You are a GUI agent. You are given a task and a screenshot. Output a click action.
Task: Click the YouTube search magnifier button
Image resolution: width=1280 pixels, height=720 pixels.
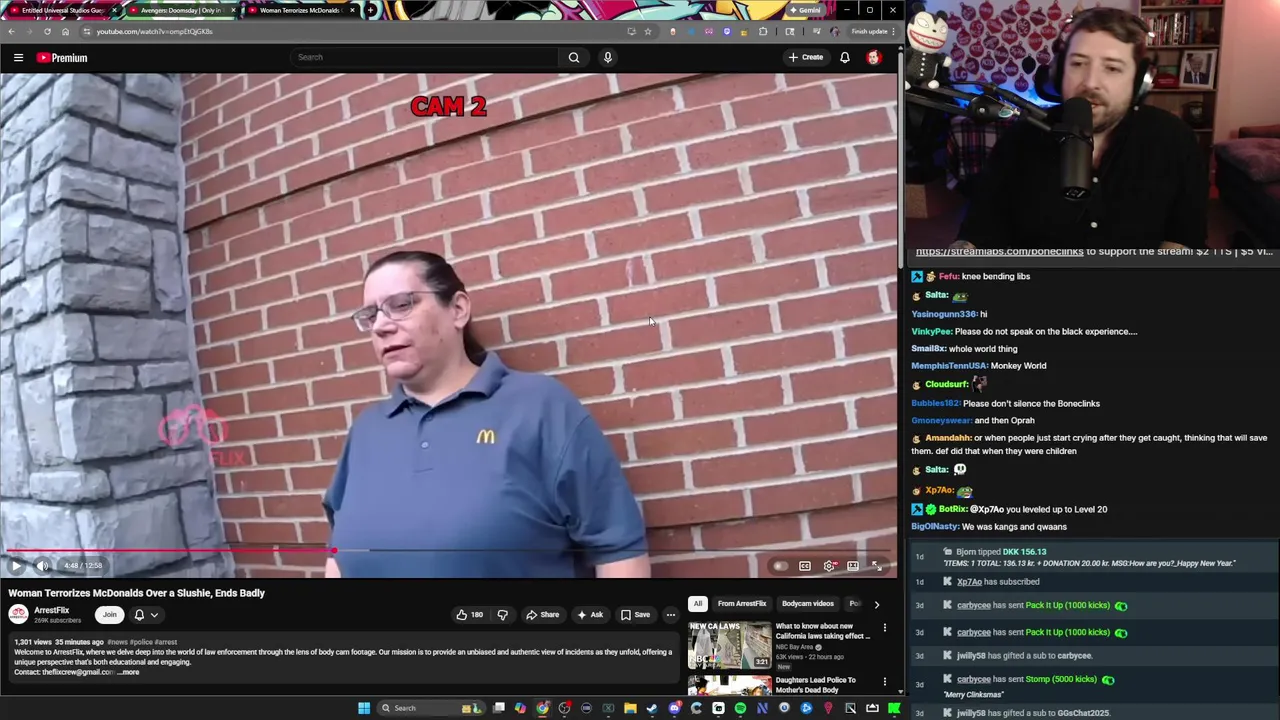574,57
